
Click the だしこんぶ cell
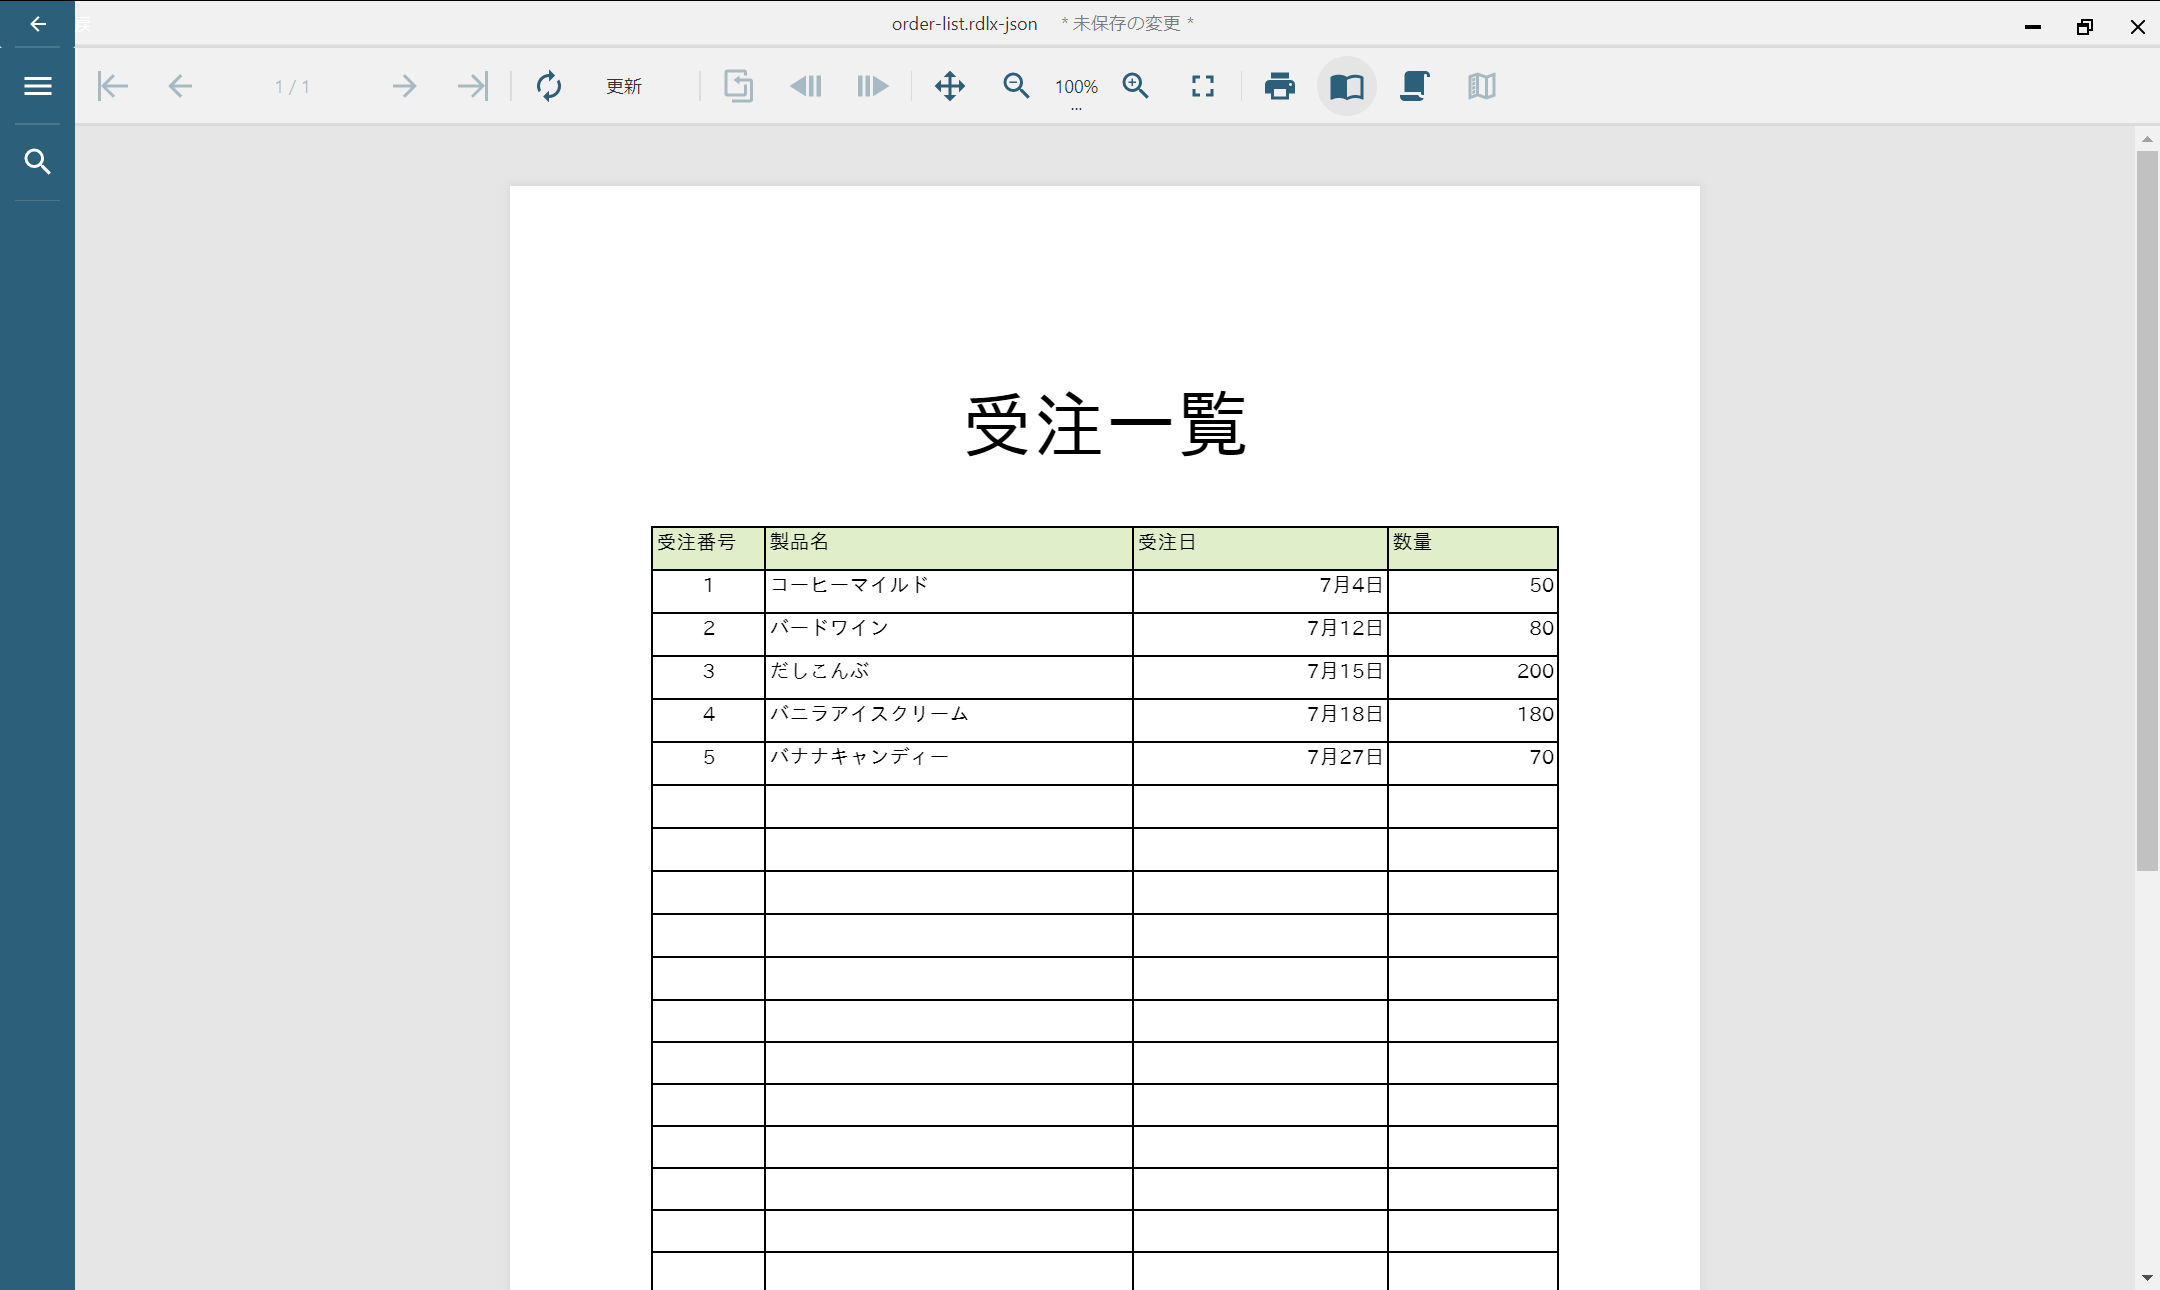949,677
